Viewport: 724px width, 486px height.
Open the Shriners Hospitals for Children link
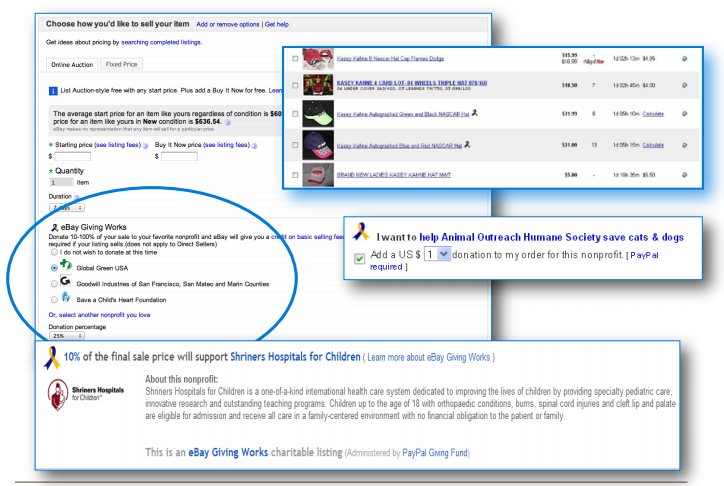[x=295, y=357]
